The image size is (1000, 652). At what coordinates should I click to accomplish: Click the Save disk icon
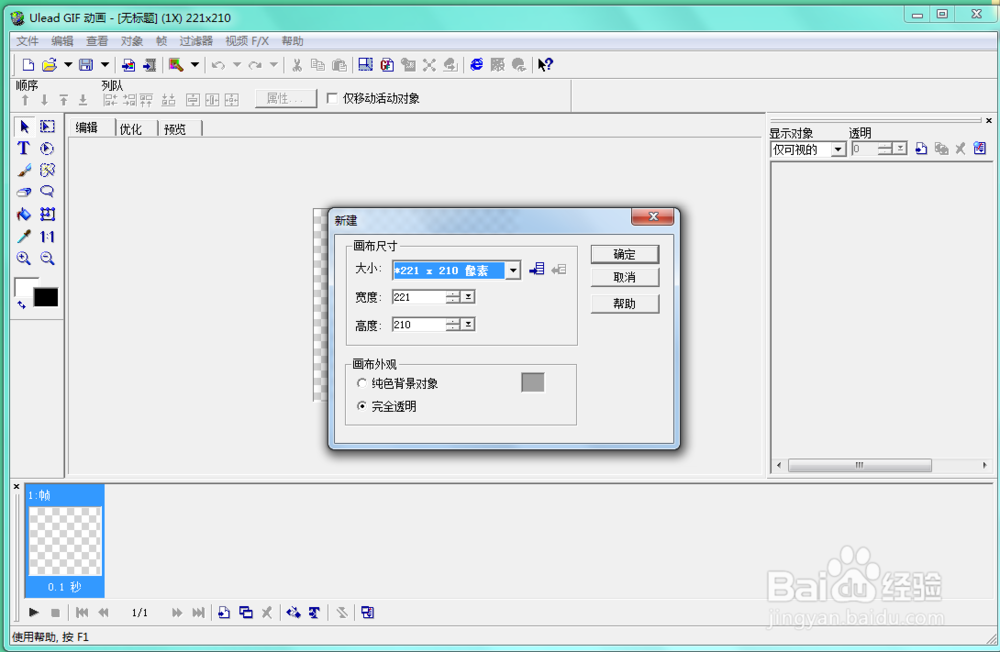pos(85,65)
